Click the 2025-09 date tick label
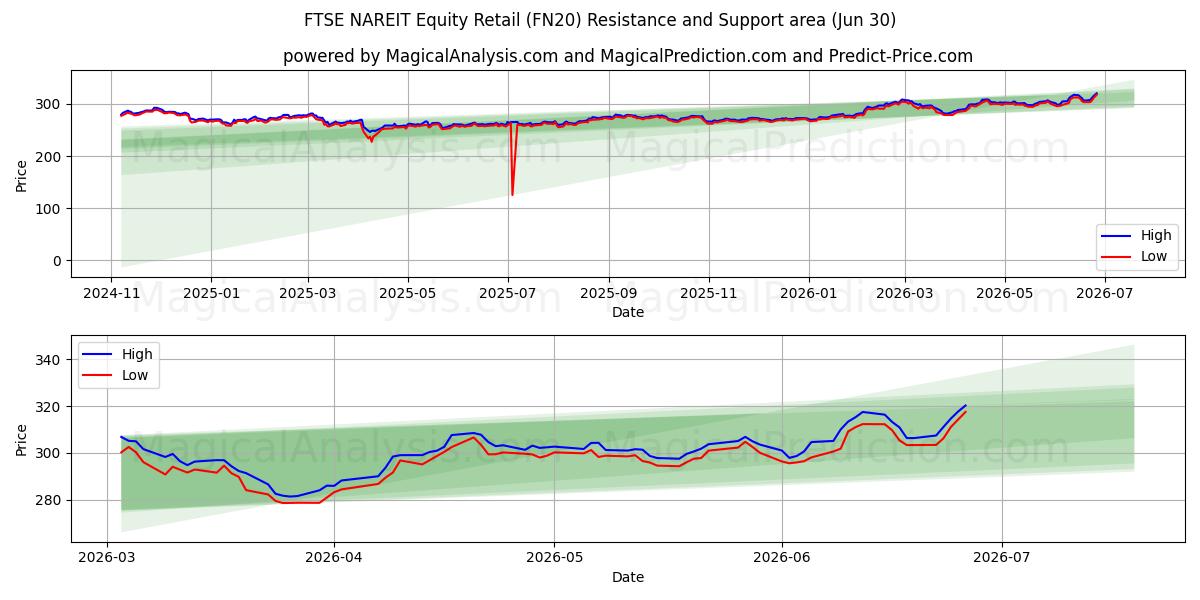The image size is (1200, 600). 609,294
